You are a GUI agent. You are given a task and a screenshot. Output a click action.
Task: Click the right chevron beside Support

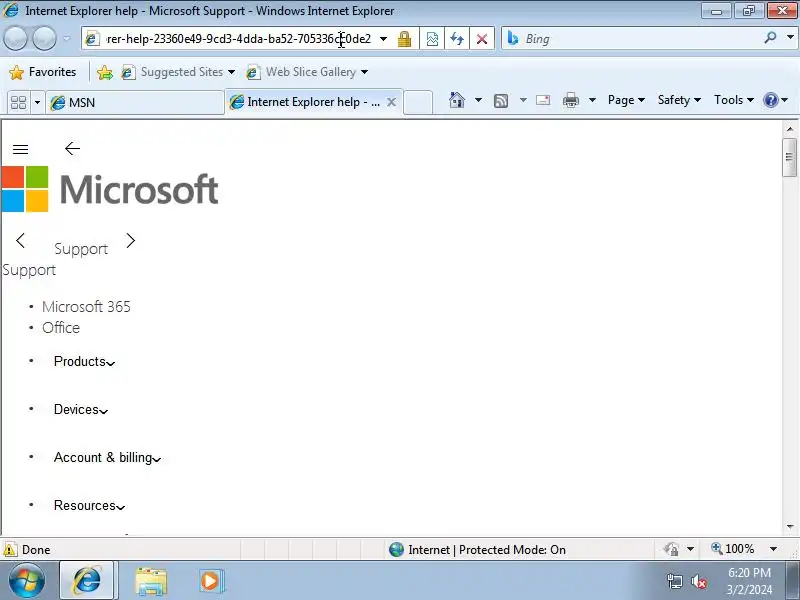[x=131, y=240]
